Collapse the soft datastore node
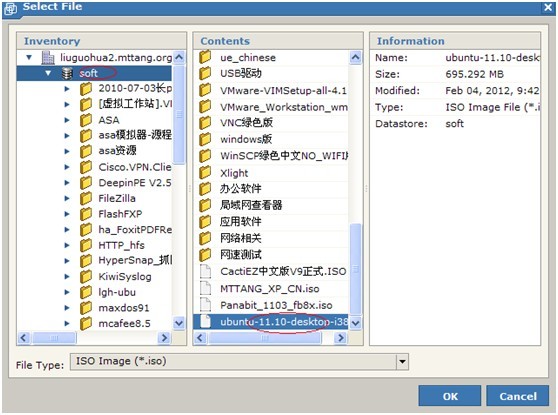Image resolution: width=558 pixels, height=415 pixels. 48,73
